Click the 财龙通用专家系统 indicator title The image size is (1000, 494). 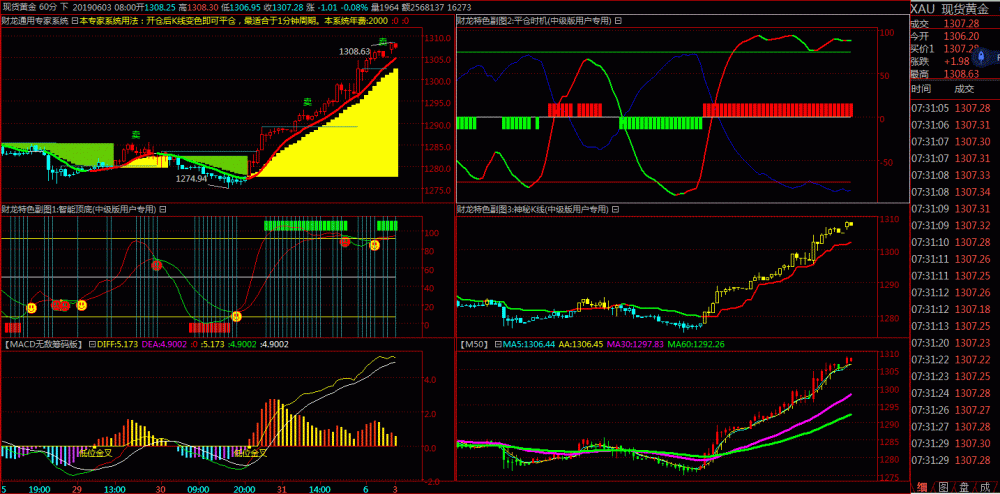pos(34,21)
